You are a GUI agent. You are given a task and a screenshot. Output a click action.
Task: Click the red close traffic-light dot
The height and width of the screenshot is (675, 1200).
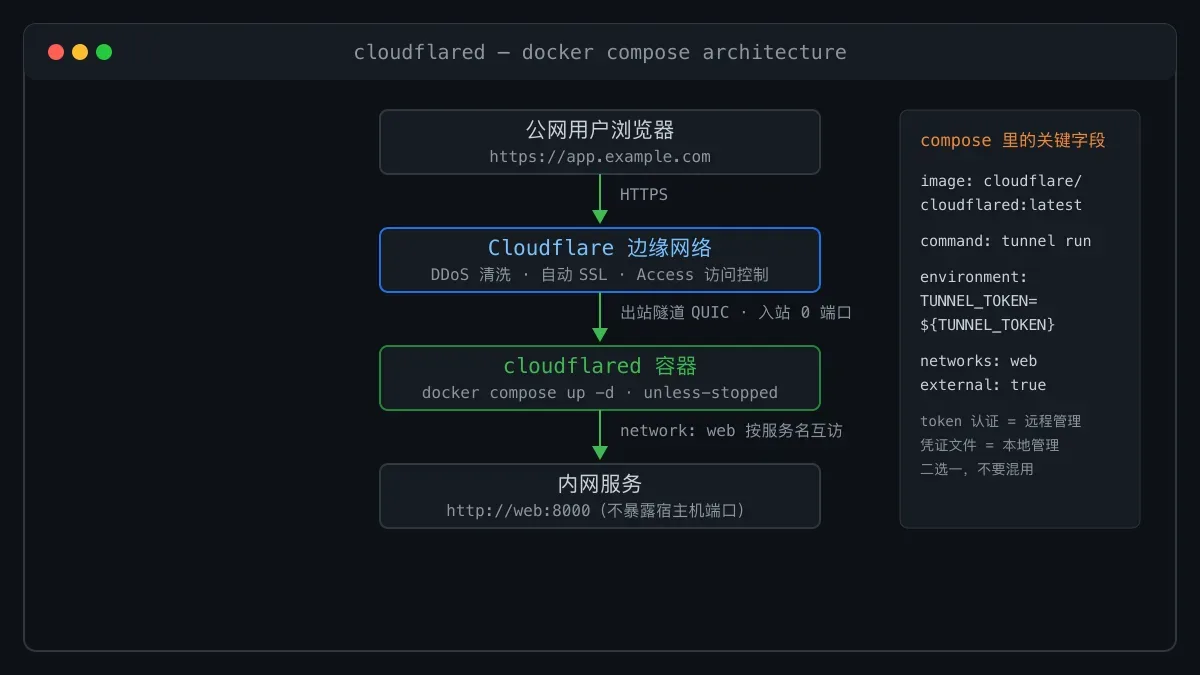pos(56,52)
